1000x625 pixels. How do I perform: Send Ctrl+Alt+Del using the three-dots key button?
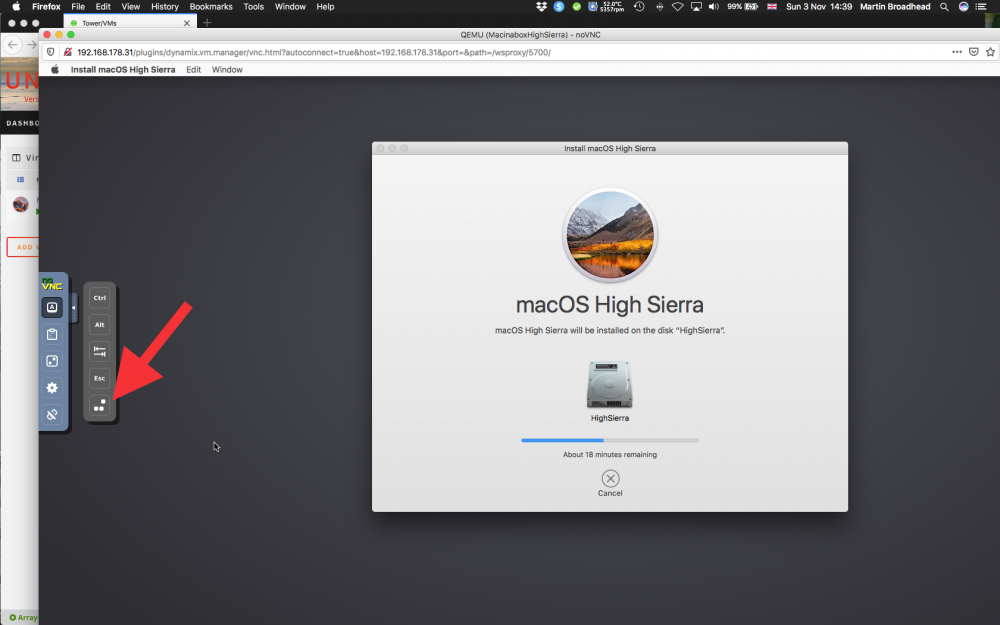click(99, 405)
